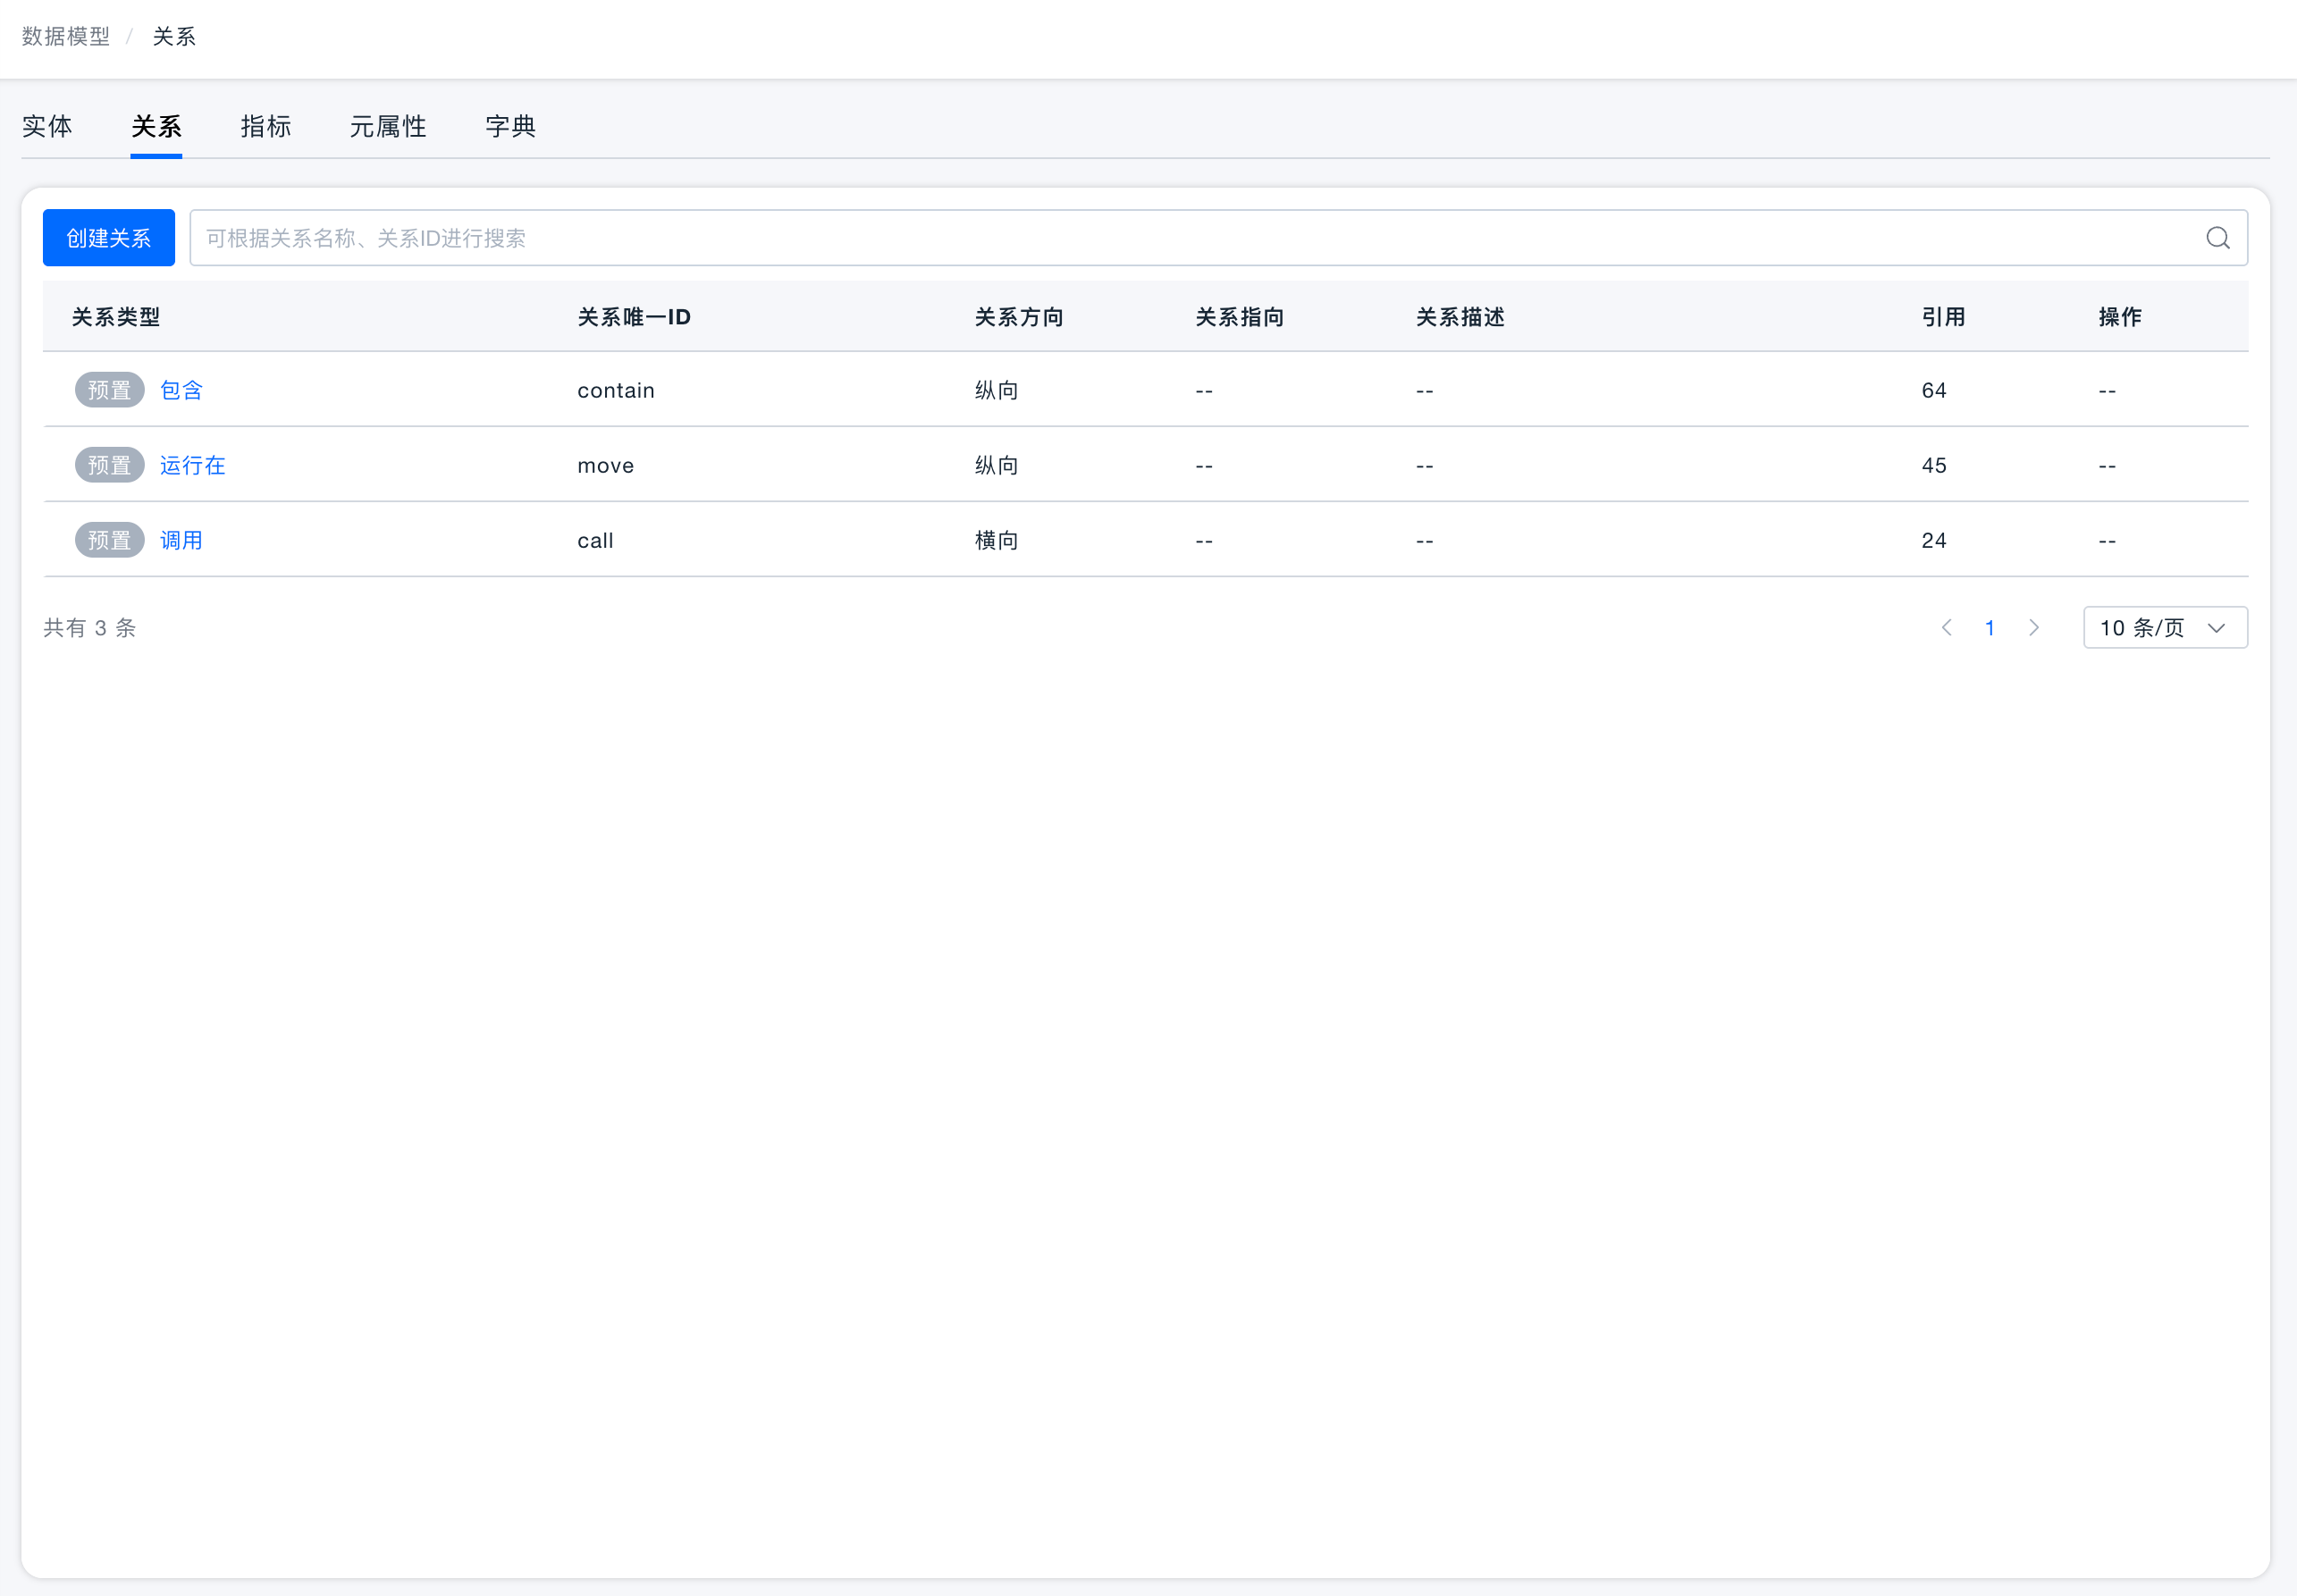Open the 包含 relation link
The image size is (2297, 1596).
(x=181, y=390)
